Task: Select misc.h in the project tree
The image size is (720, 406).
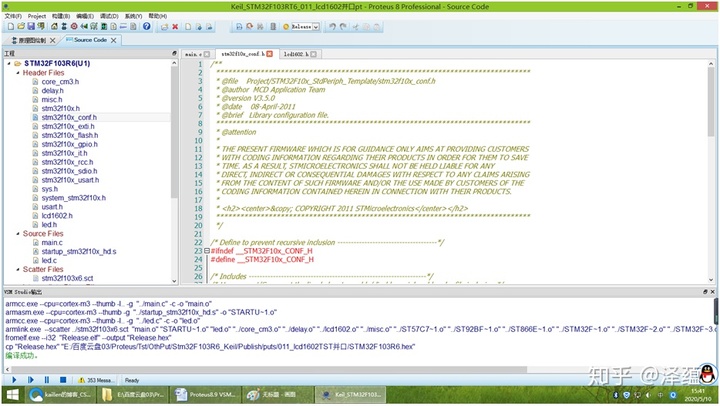Action: [51, 100]
